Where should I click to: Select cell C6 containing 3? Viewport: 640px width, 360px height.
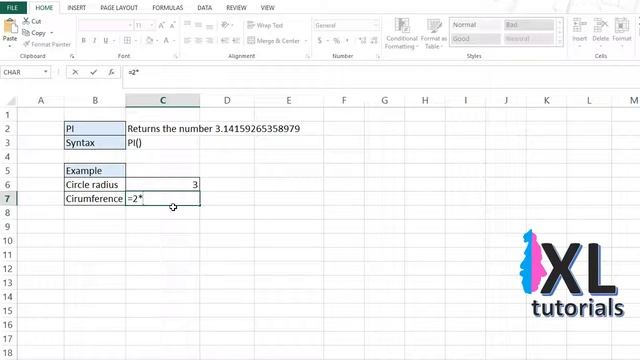(162, 184)
